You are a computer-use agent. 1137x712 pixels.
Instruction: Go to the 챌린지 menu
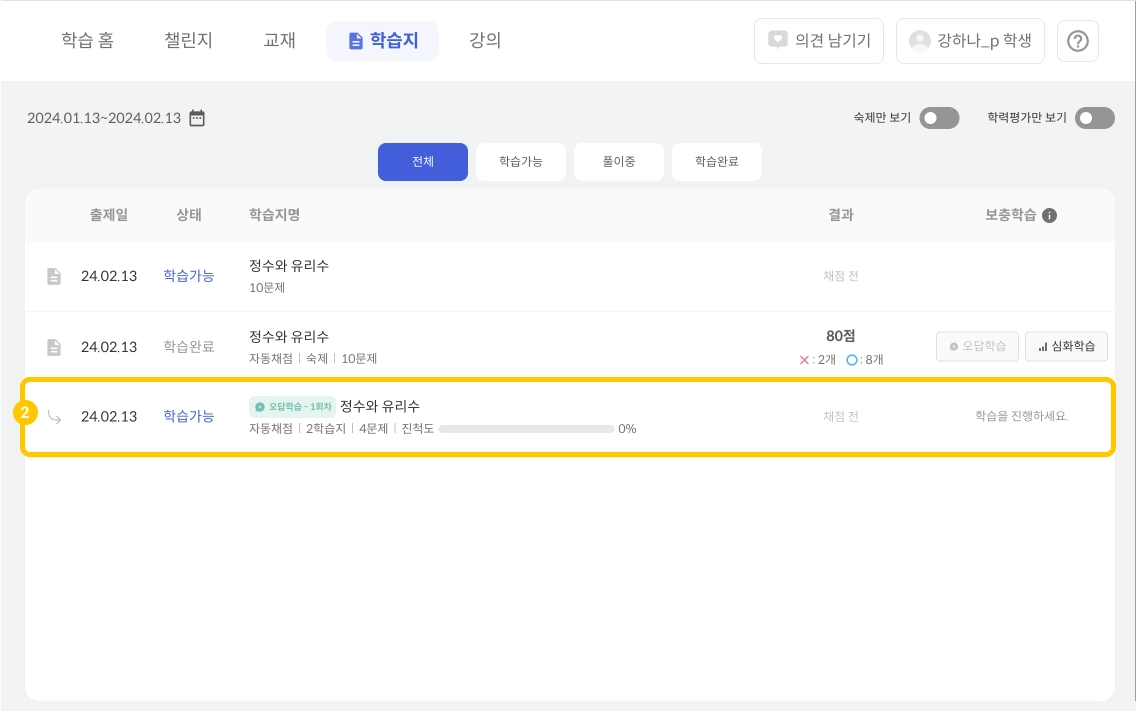(188, 41)
